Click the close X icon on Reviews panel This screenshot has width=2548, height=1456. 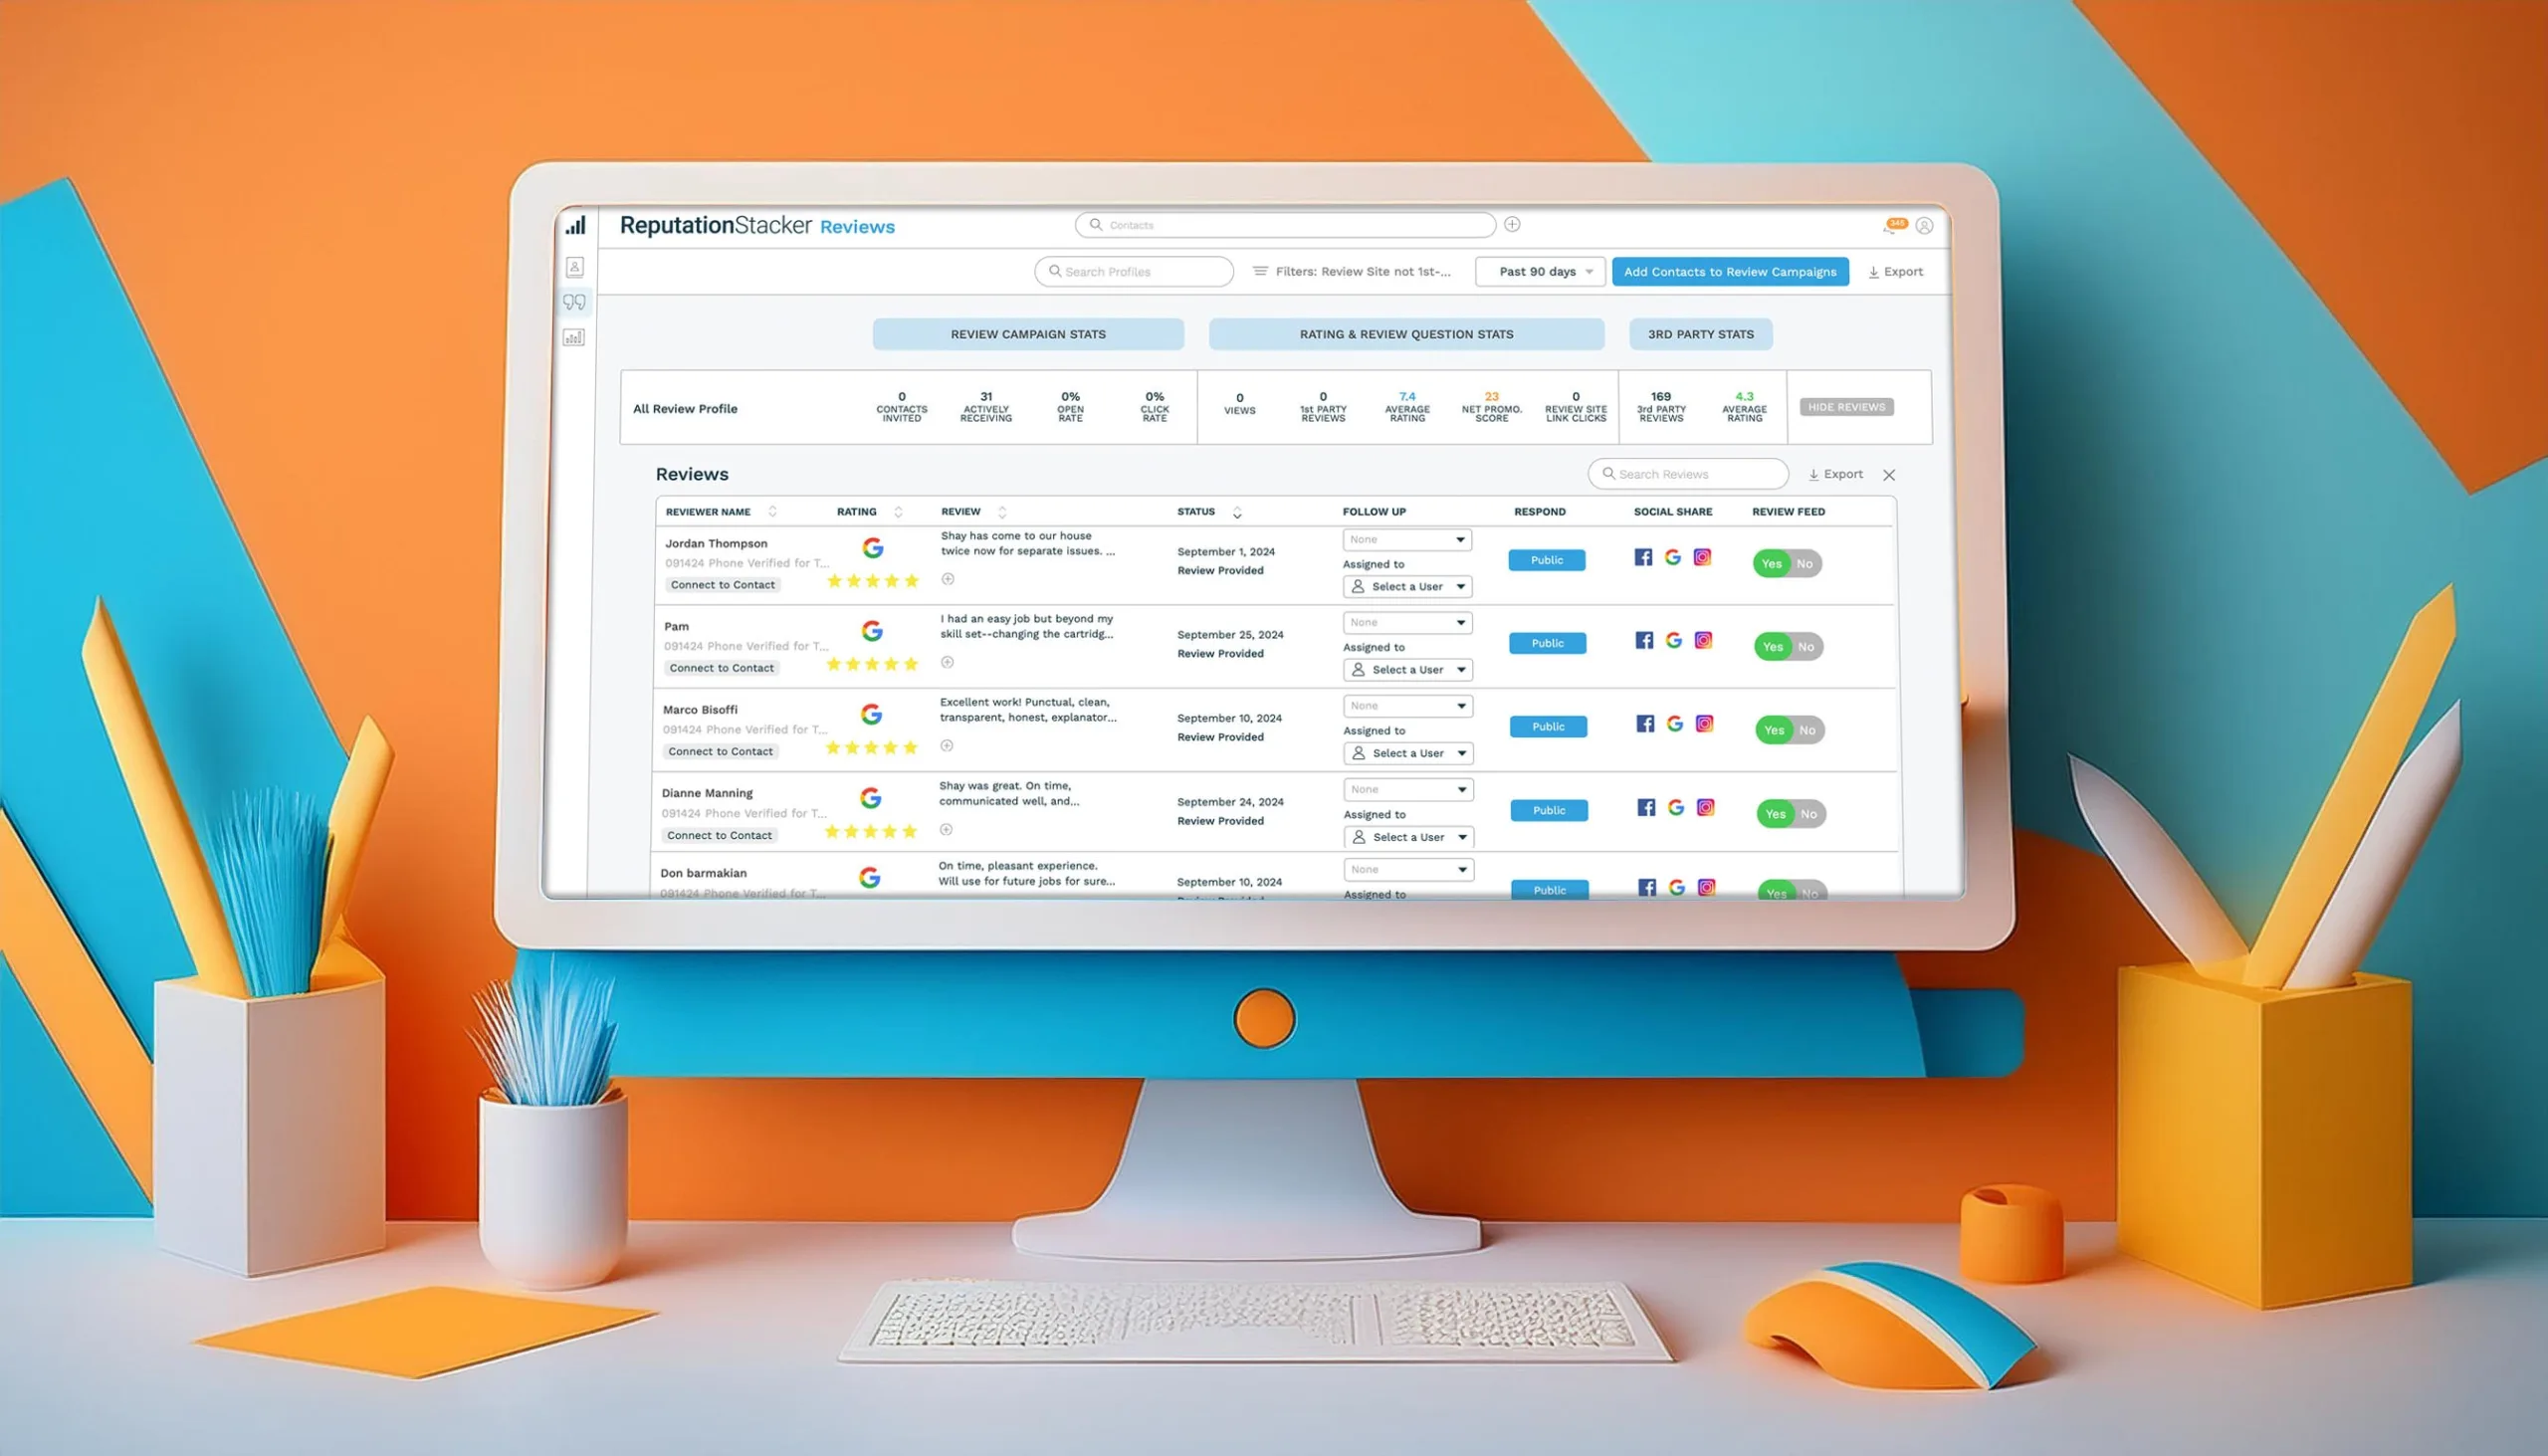pyautogui.click(x=1888, y=475)
